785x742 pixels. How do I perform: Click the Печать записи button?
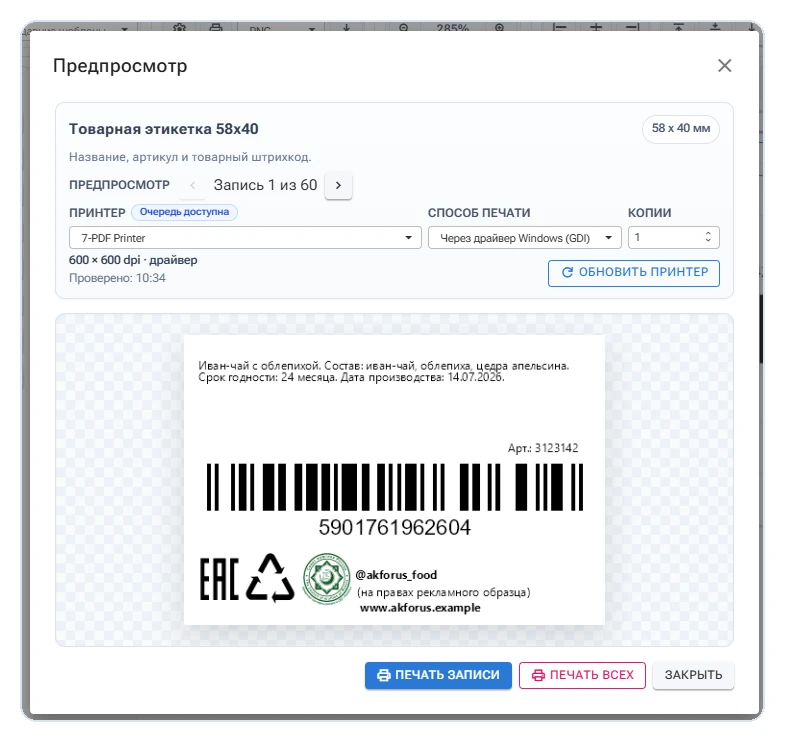coord(438,675)
